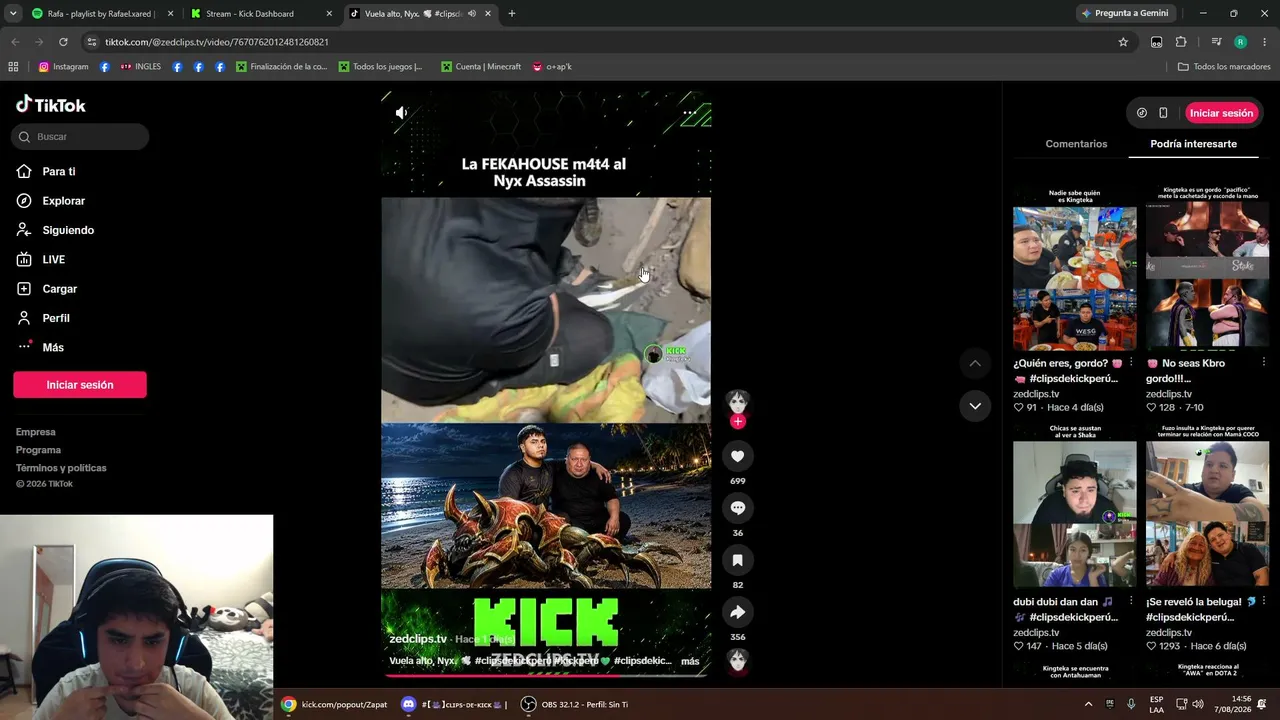The width and height of the screenshot is (1280, 720).
Task: Open options for ¿Quién eres, gordo? video
Action: (x=1131, y=362)
